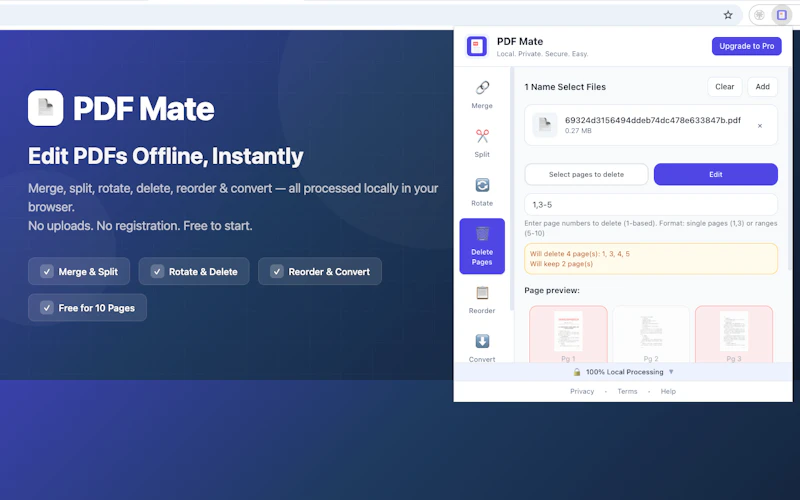Click the sidebar vertical scrollbar
800x500 pixels.
pos(512,186)
